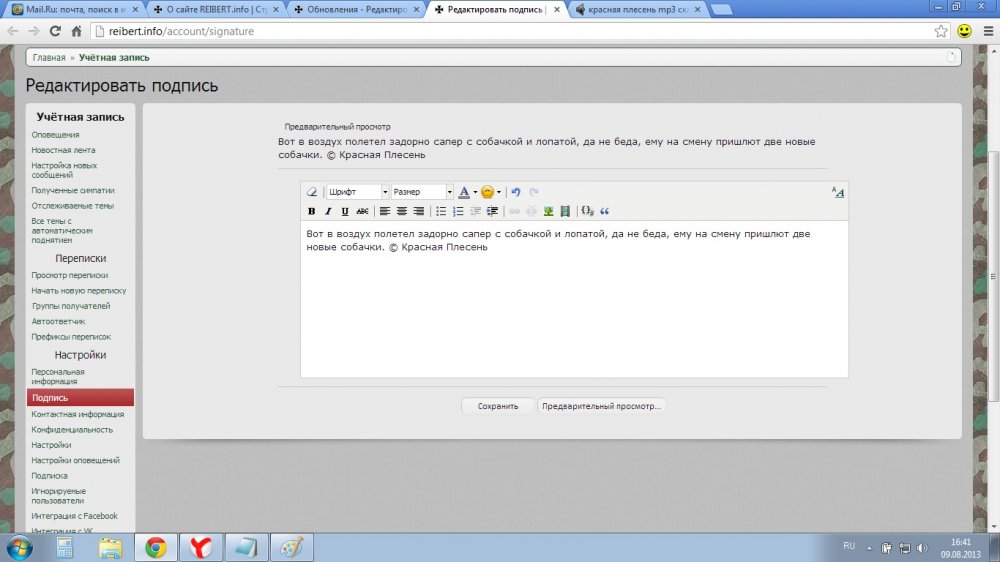The image size is (1000, 562).
Task: Open Интеграция с Facebook link
Action: (x=74, y=515)
